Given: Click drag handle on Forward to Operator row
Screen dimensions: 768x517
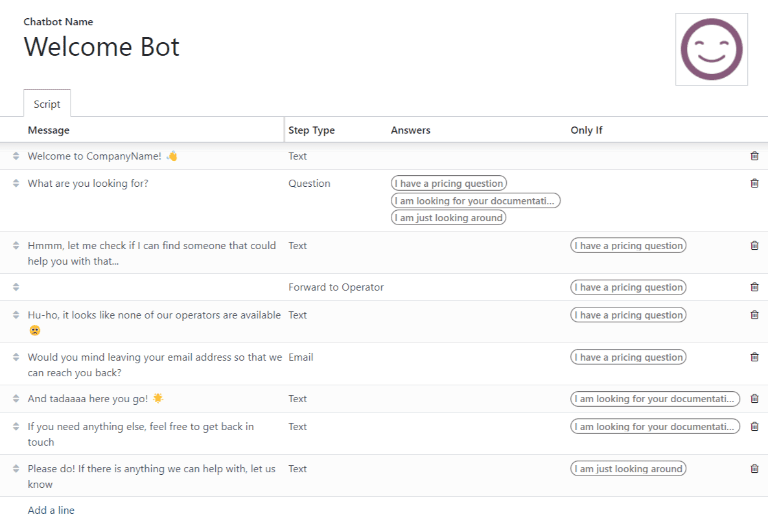Looking at the screenshot, I should (x=16, y=287).
